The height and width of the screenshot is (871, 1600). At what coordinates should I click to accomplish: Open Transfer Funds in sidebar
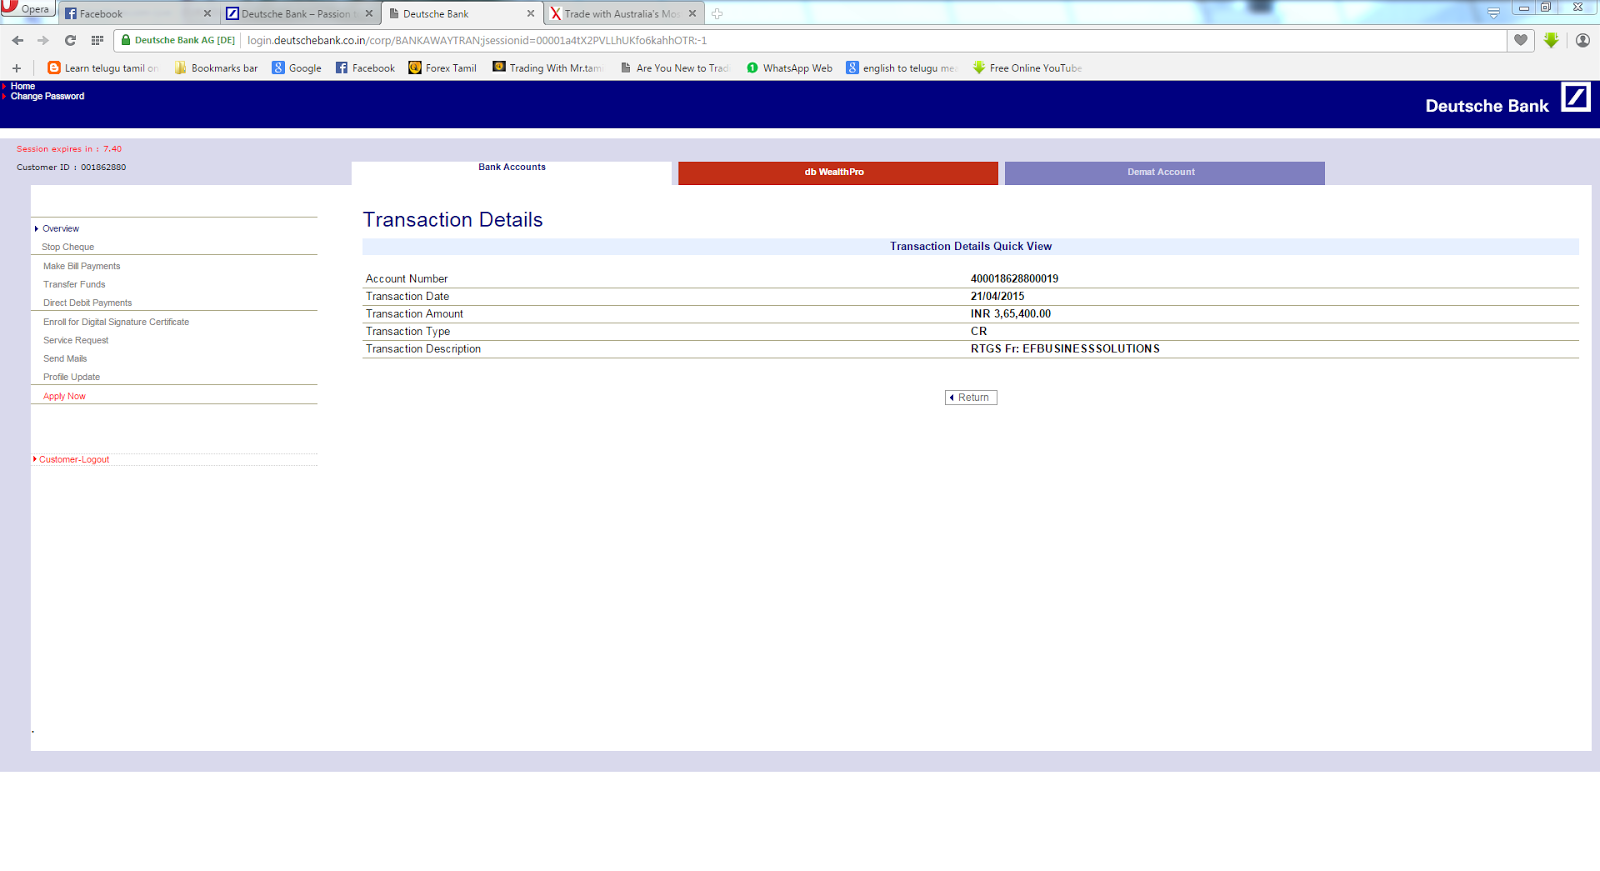coord(74,284)
